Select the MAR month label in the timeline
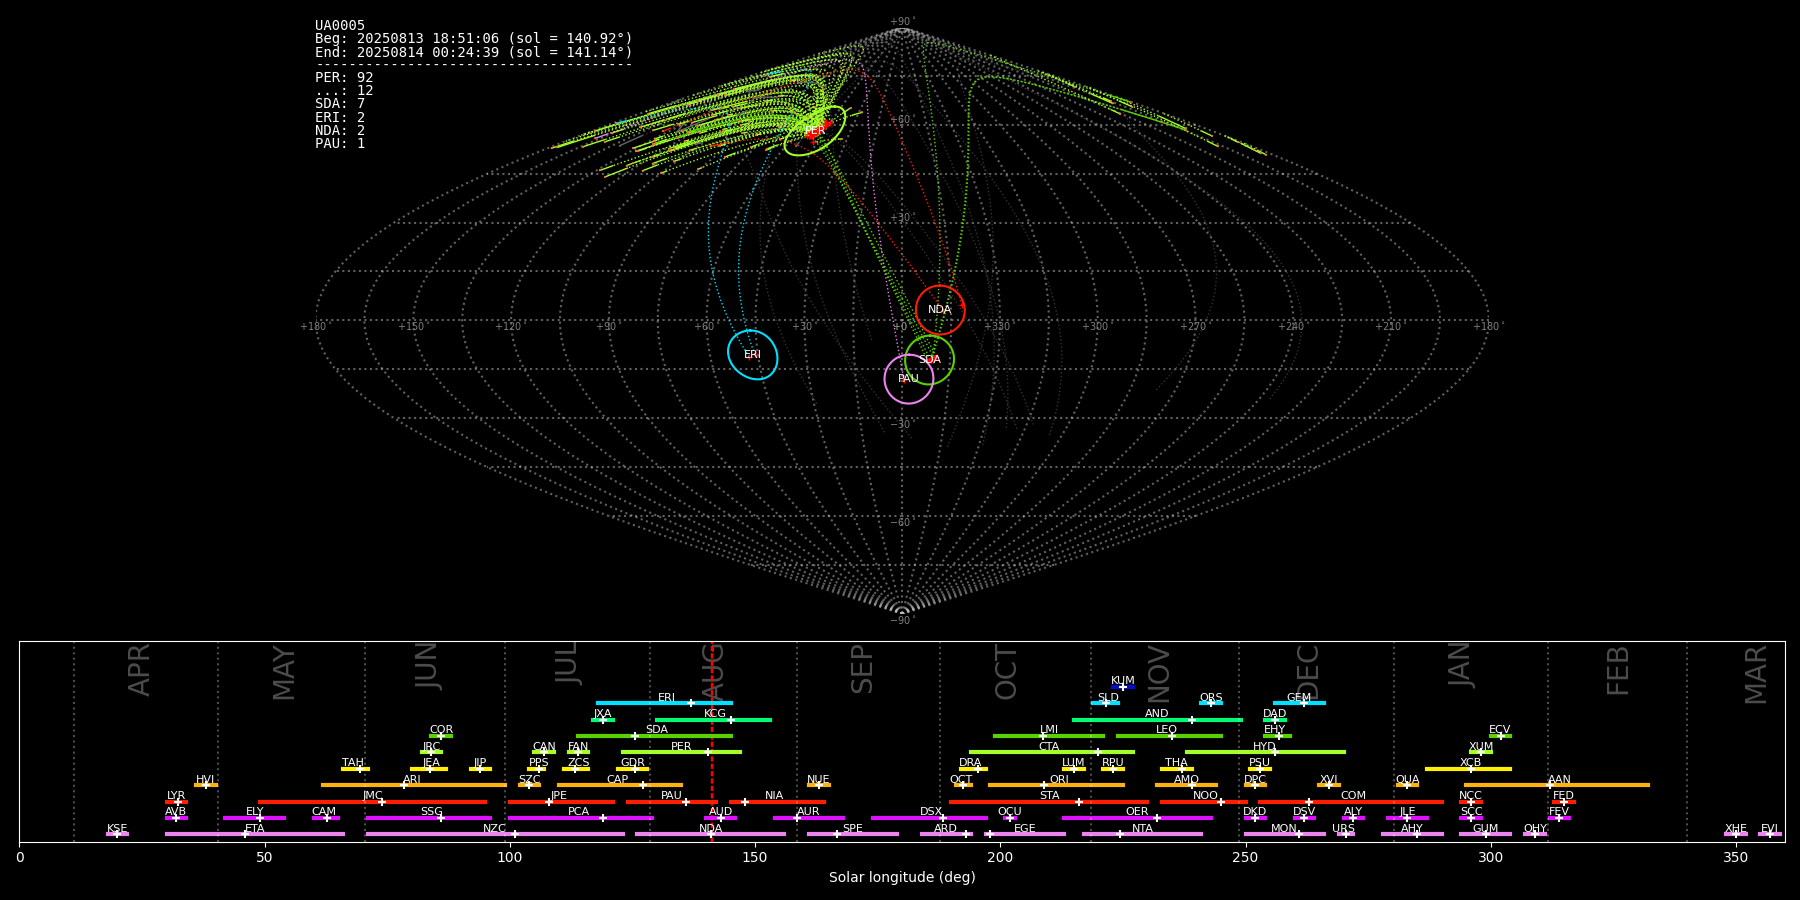 [1756, 675]
